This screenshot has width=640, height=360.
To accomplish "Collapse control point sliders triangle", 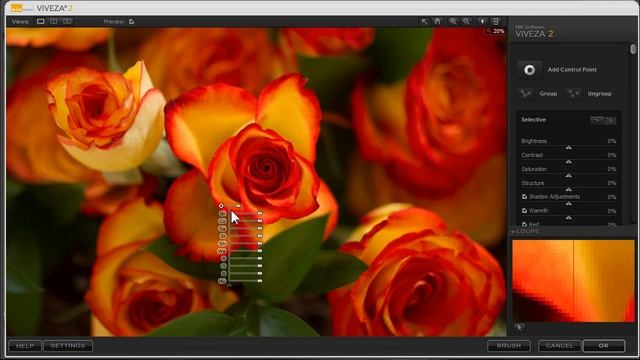I will tap(229, 285).
